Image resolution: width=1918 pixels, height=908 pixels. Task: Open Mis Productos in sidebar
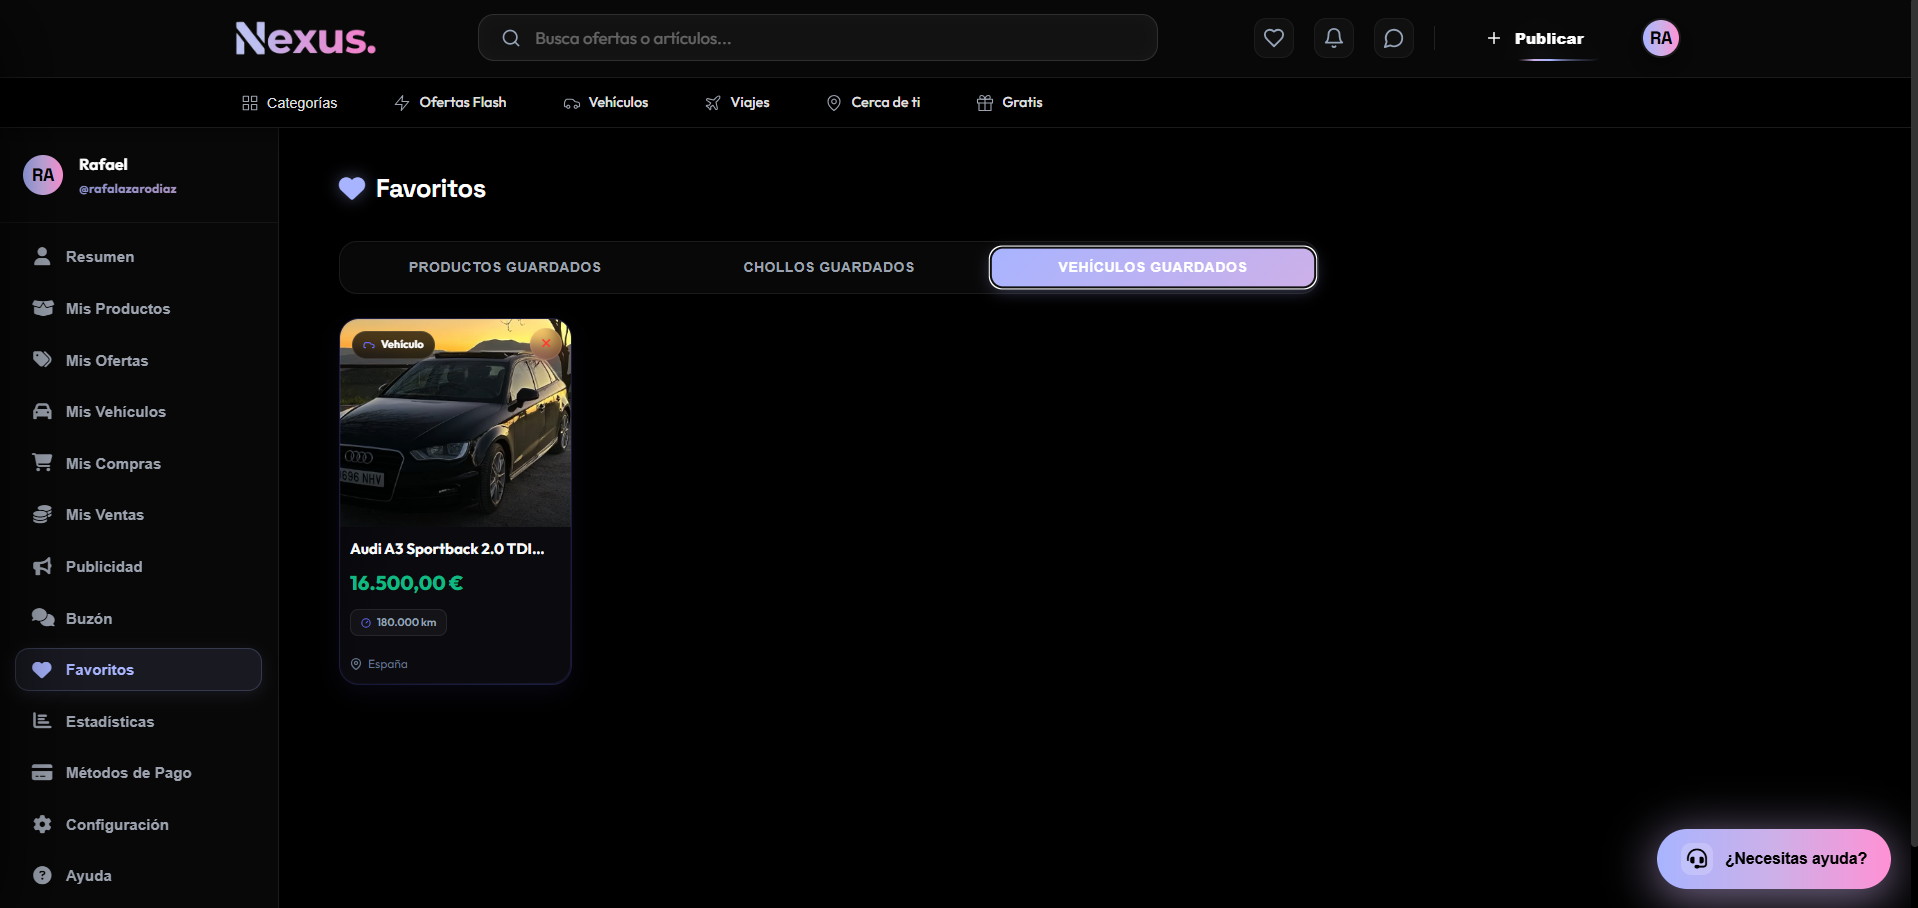(x=138, y=309)
